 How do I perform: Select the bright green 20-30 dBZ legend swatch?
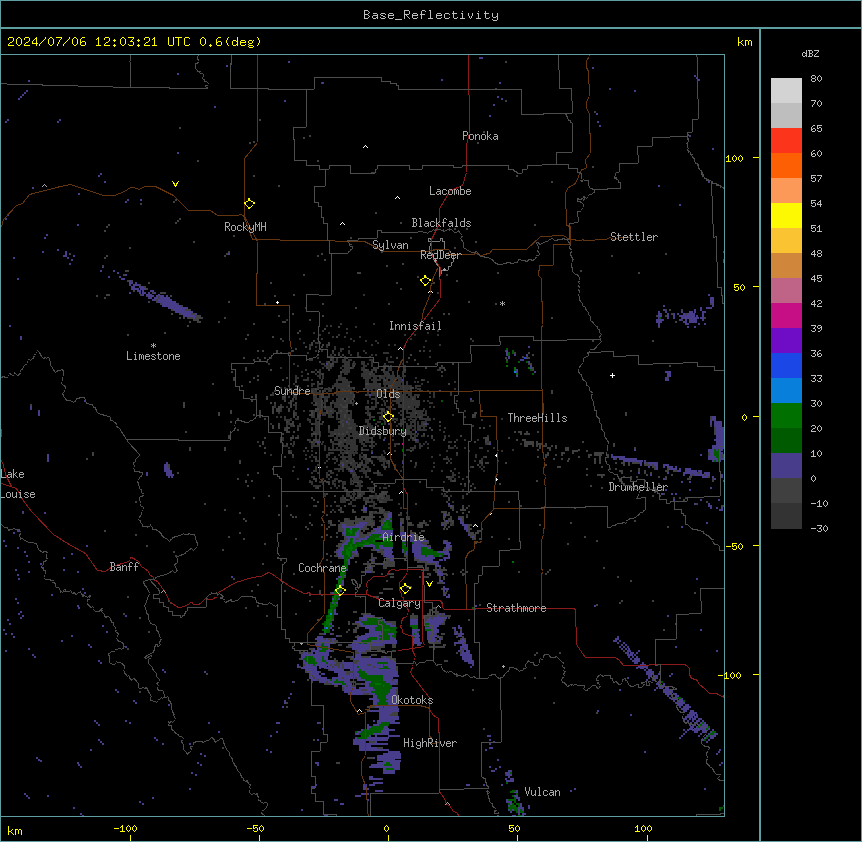coord(786,416)
